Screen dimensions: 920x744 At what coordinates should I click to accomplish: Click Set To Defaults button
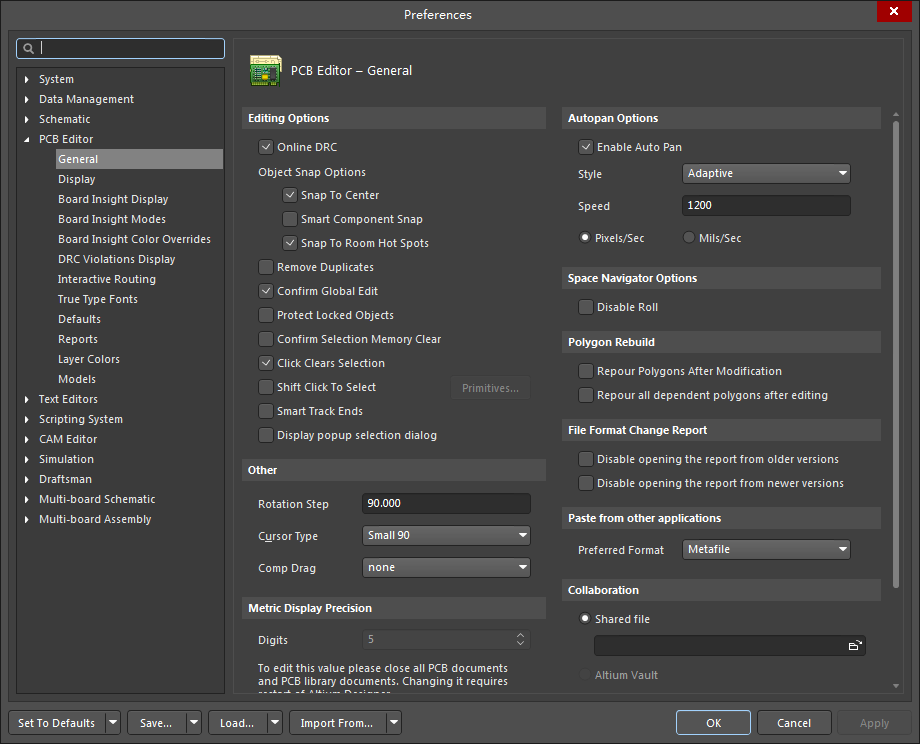tap(56, 723)
